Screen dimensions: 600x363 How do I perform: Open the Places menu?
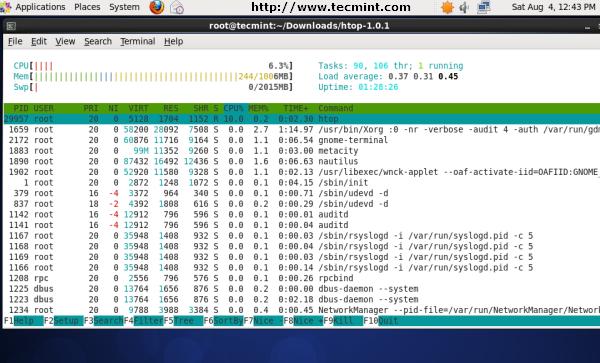click(87, 7)
